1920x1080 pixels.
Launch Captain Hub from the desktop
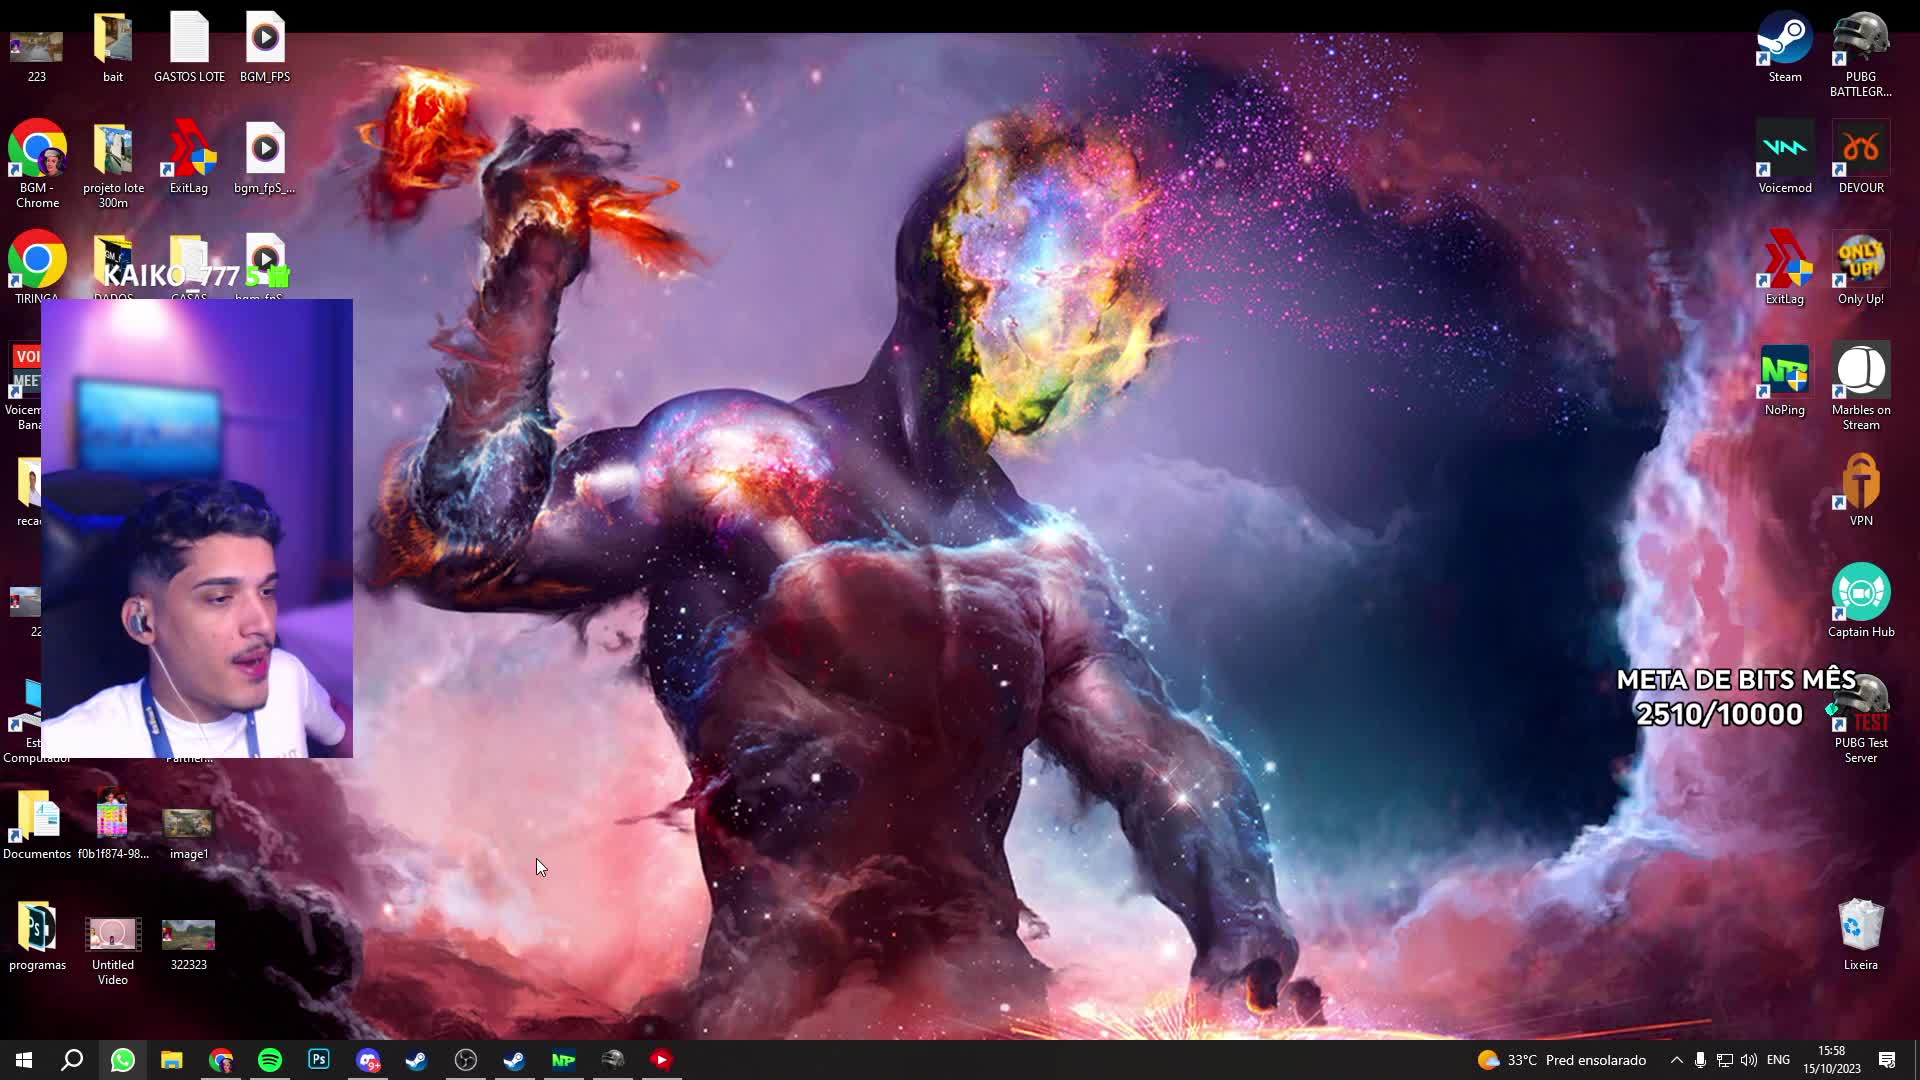[x=1861, y=602]
